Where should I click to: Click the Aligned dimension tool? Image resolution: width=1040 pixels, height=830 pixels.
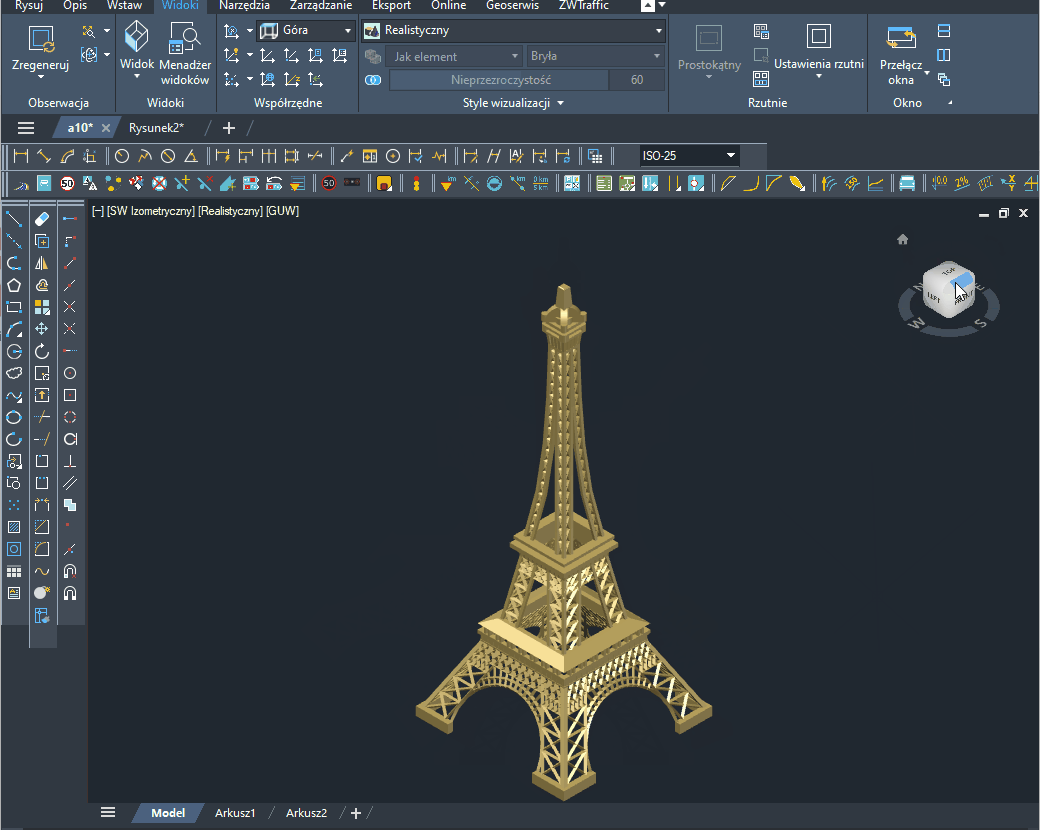click(x=44, y=156)
